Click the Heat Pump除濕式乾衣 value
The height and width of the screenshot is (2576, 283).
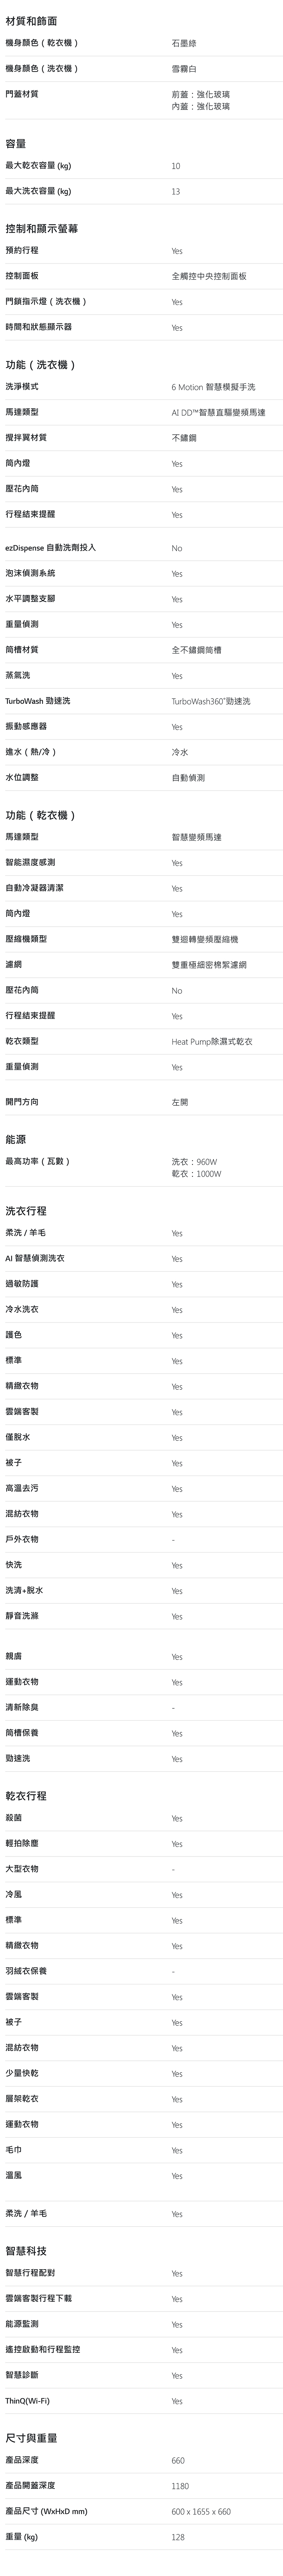[x=212, y=1041]
